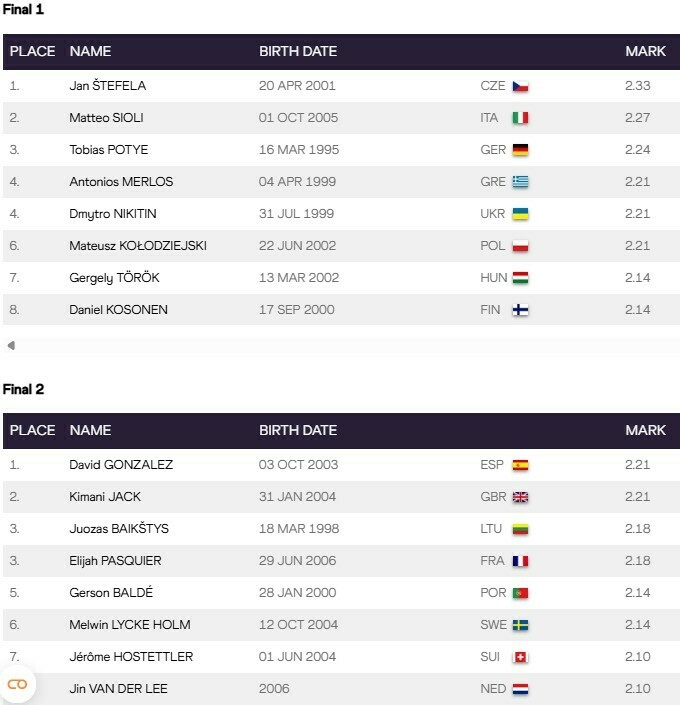Click the PLACE header in Final 2 table

[x=32, y=430]
